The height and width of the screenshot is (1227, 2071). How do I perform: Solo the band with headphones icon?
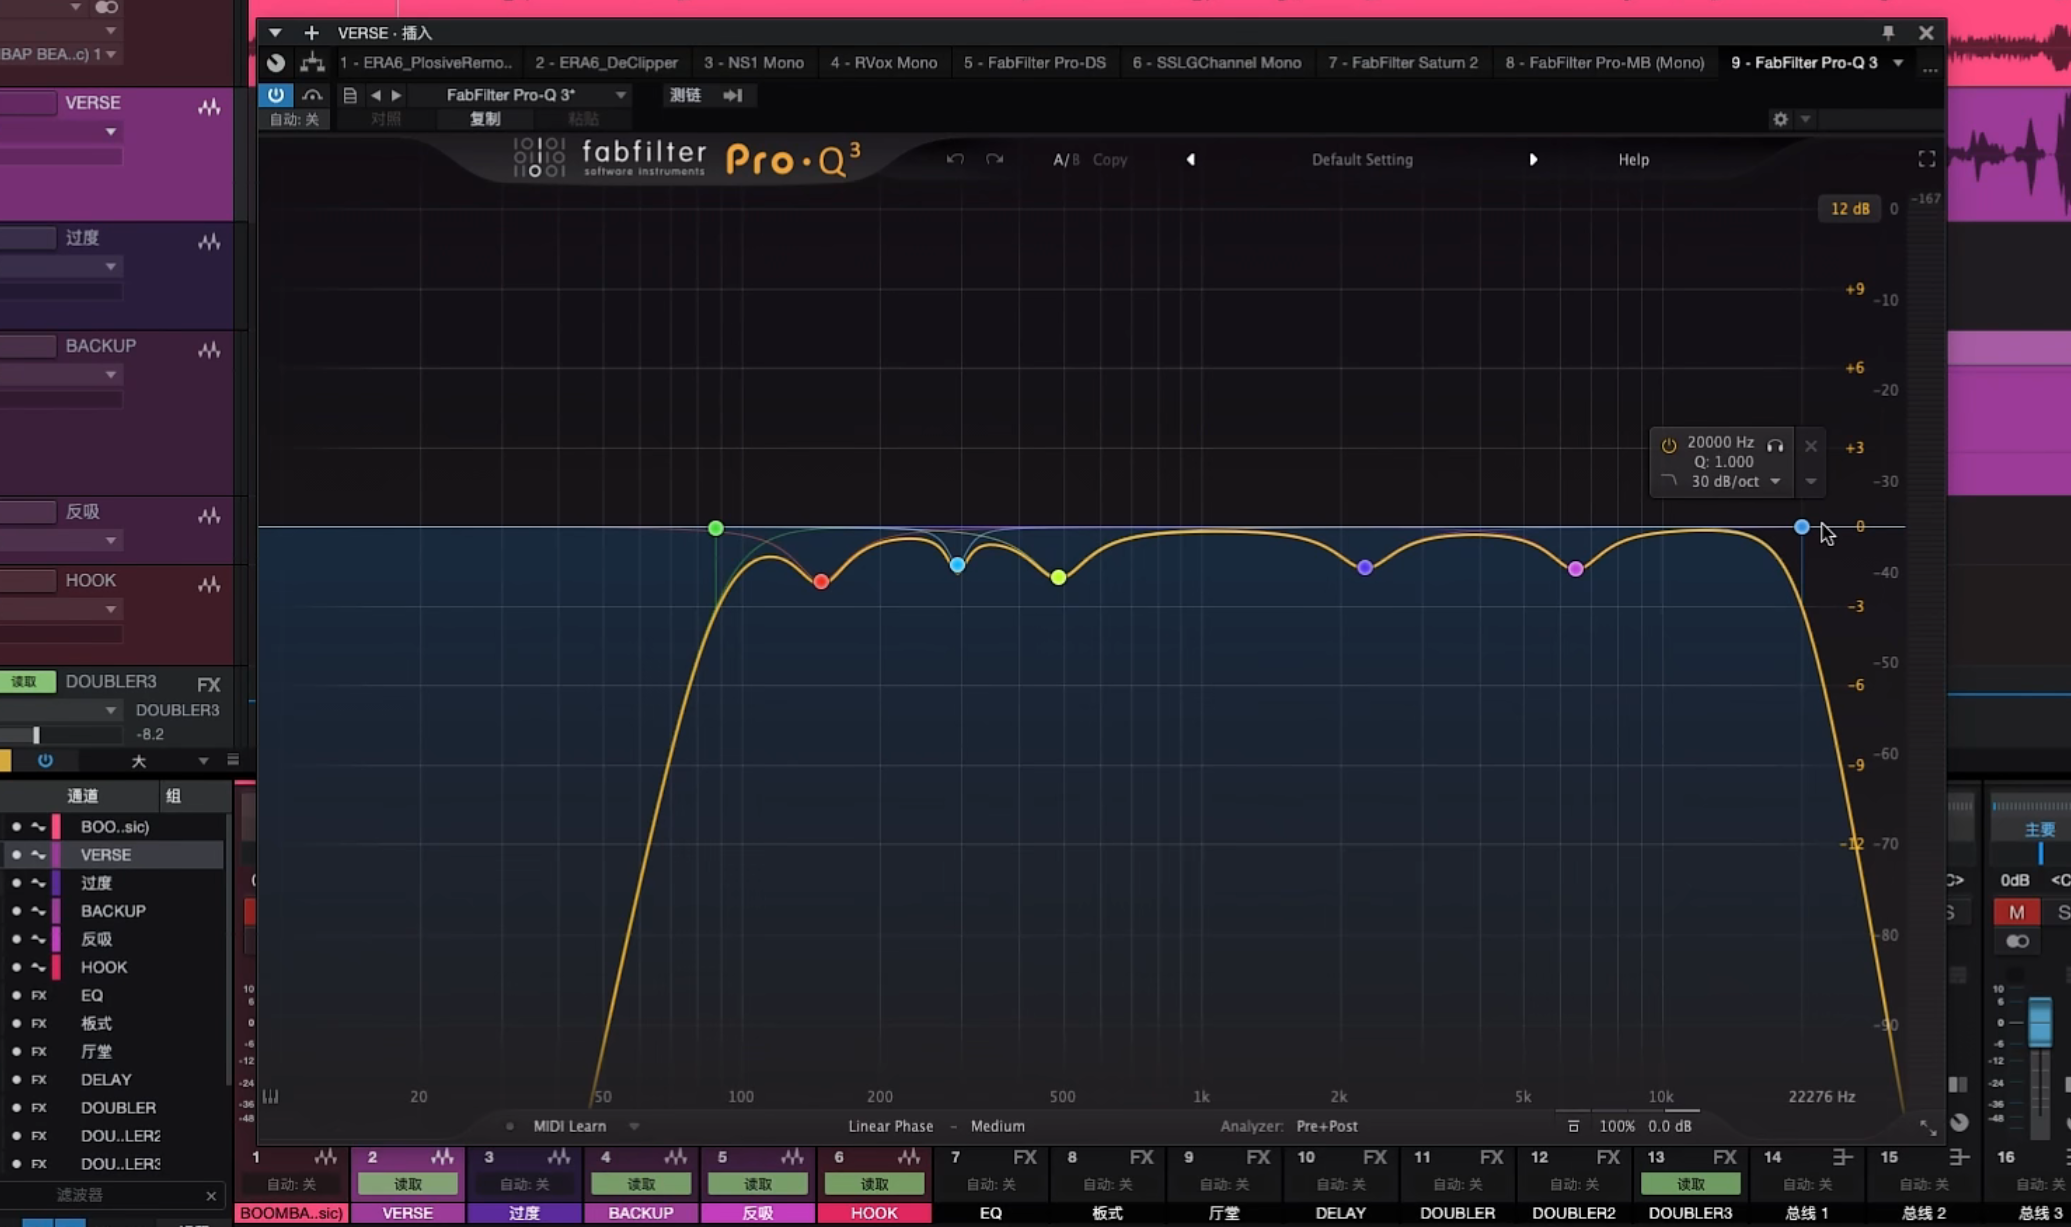(x=1775, y=446)
